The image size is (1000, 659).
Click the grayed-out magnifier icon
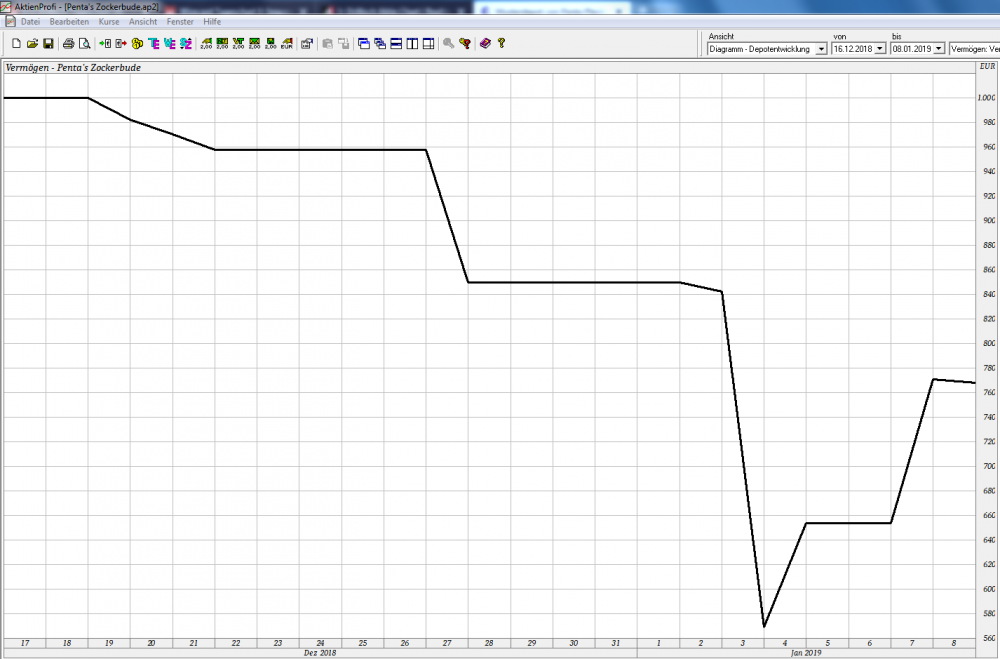click(448, 43)
